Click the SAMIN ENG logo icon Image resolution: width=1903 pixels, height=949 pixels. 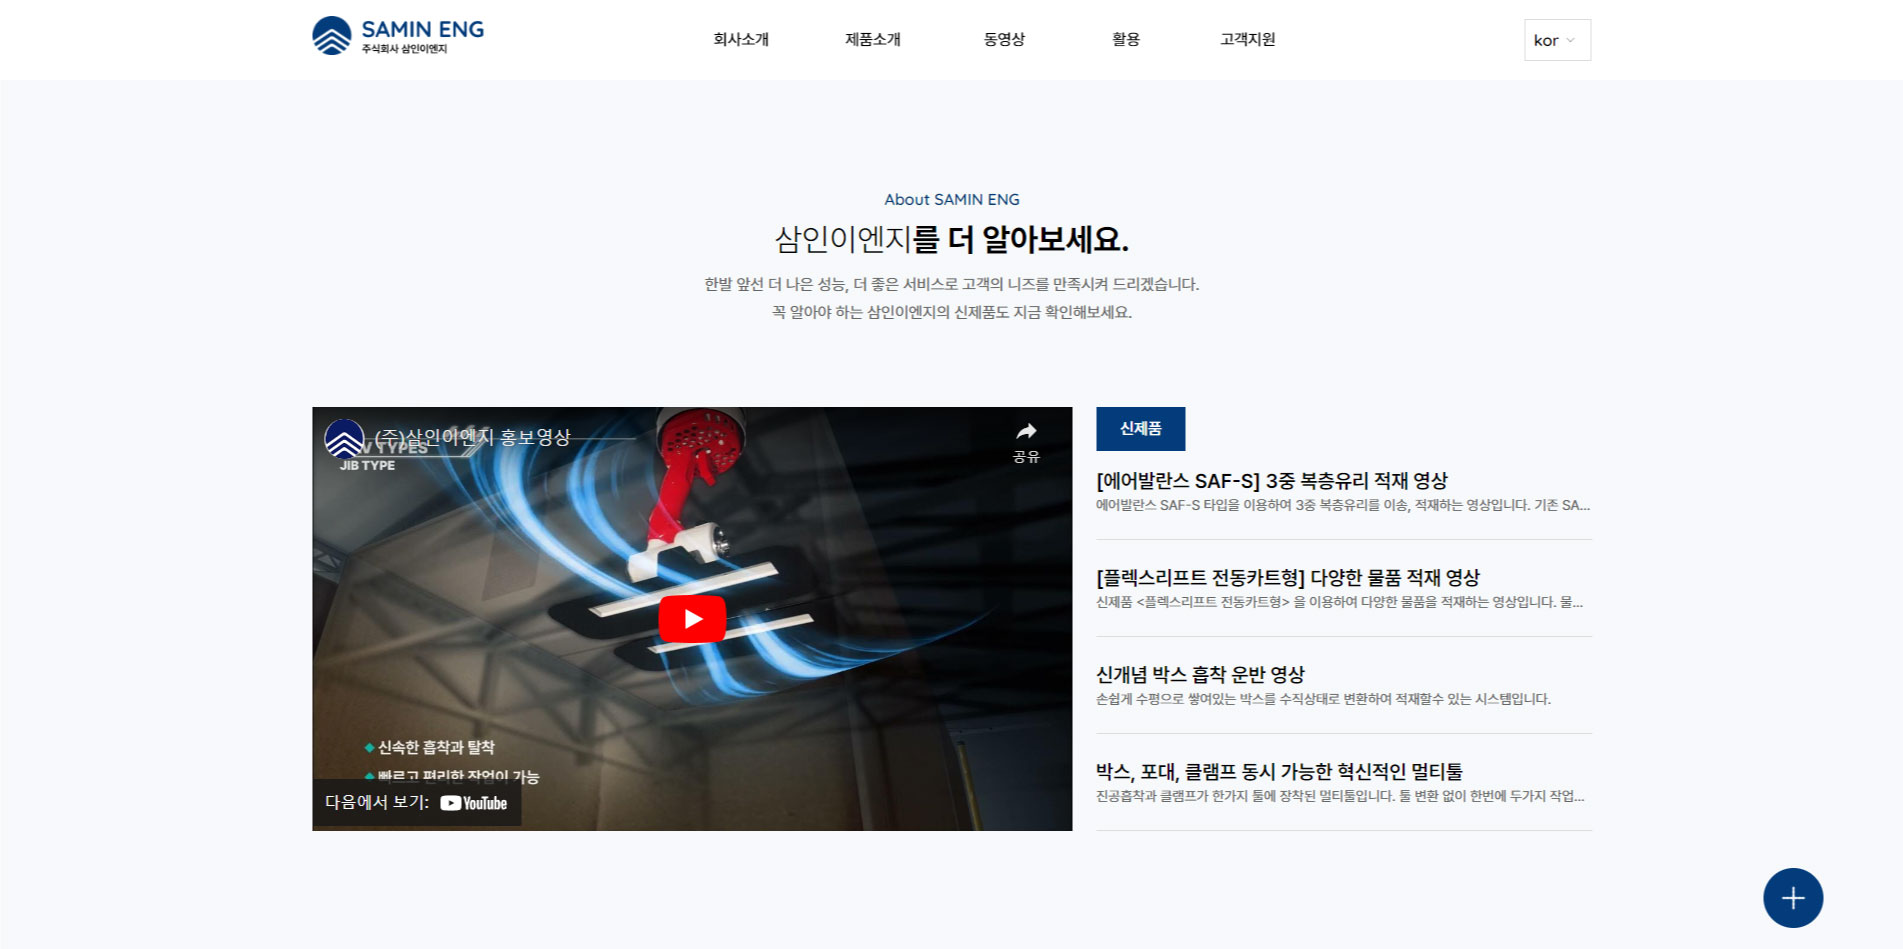[x=332, y=36]
